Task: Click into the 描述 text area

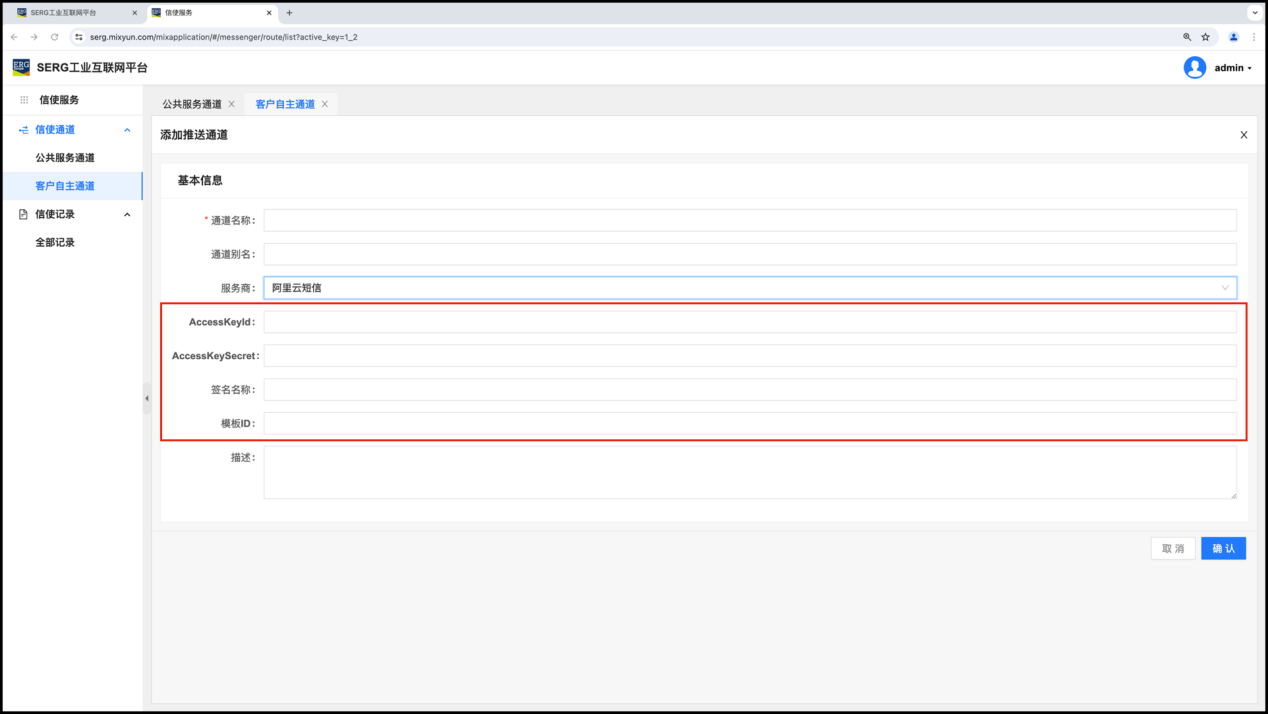Action: pyautogui.click(x=749, y=472)
